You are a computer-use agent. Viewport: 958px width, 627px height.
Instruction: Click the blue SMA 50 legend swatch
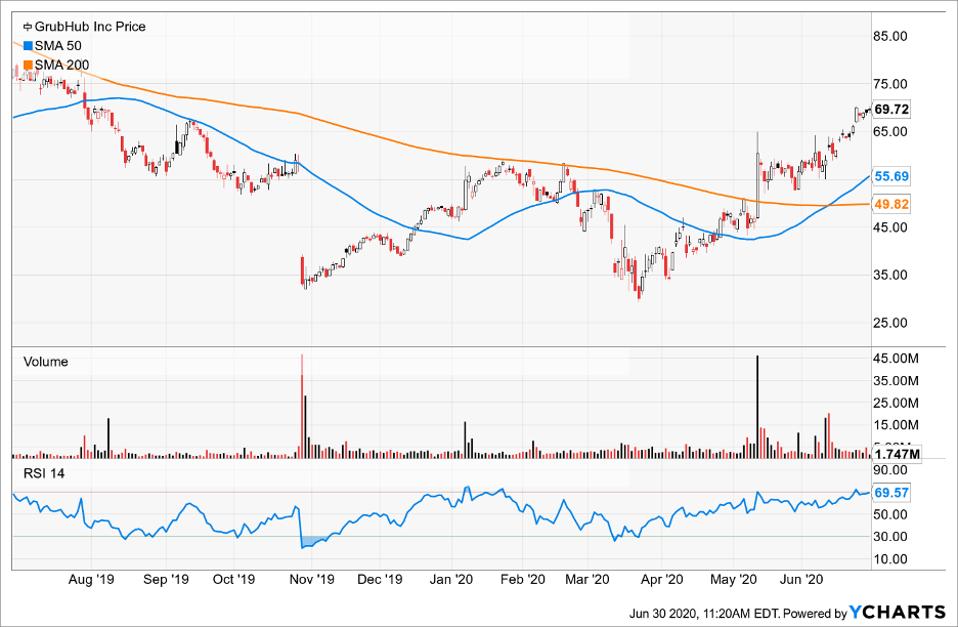point(27,45)
